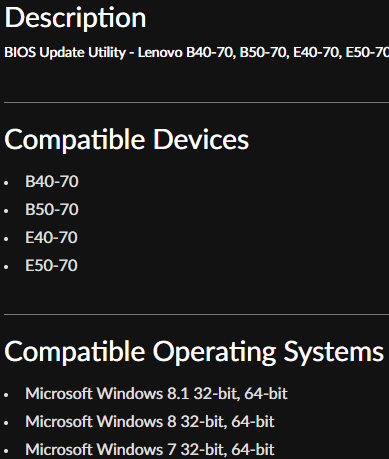389x459 pixels.
Task: Click the divider above Compatible Operating Systems
Action: (x=197, y=314)
